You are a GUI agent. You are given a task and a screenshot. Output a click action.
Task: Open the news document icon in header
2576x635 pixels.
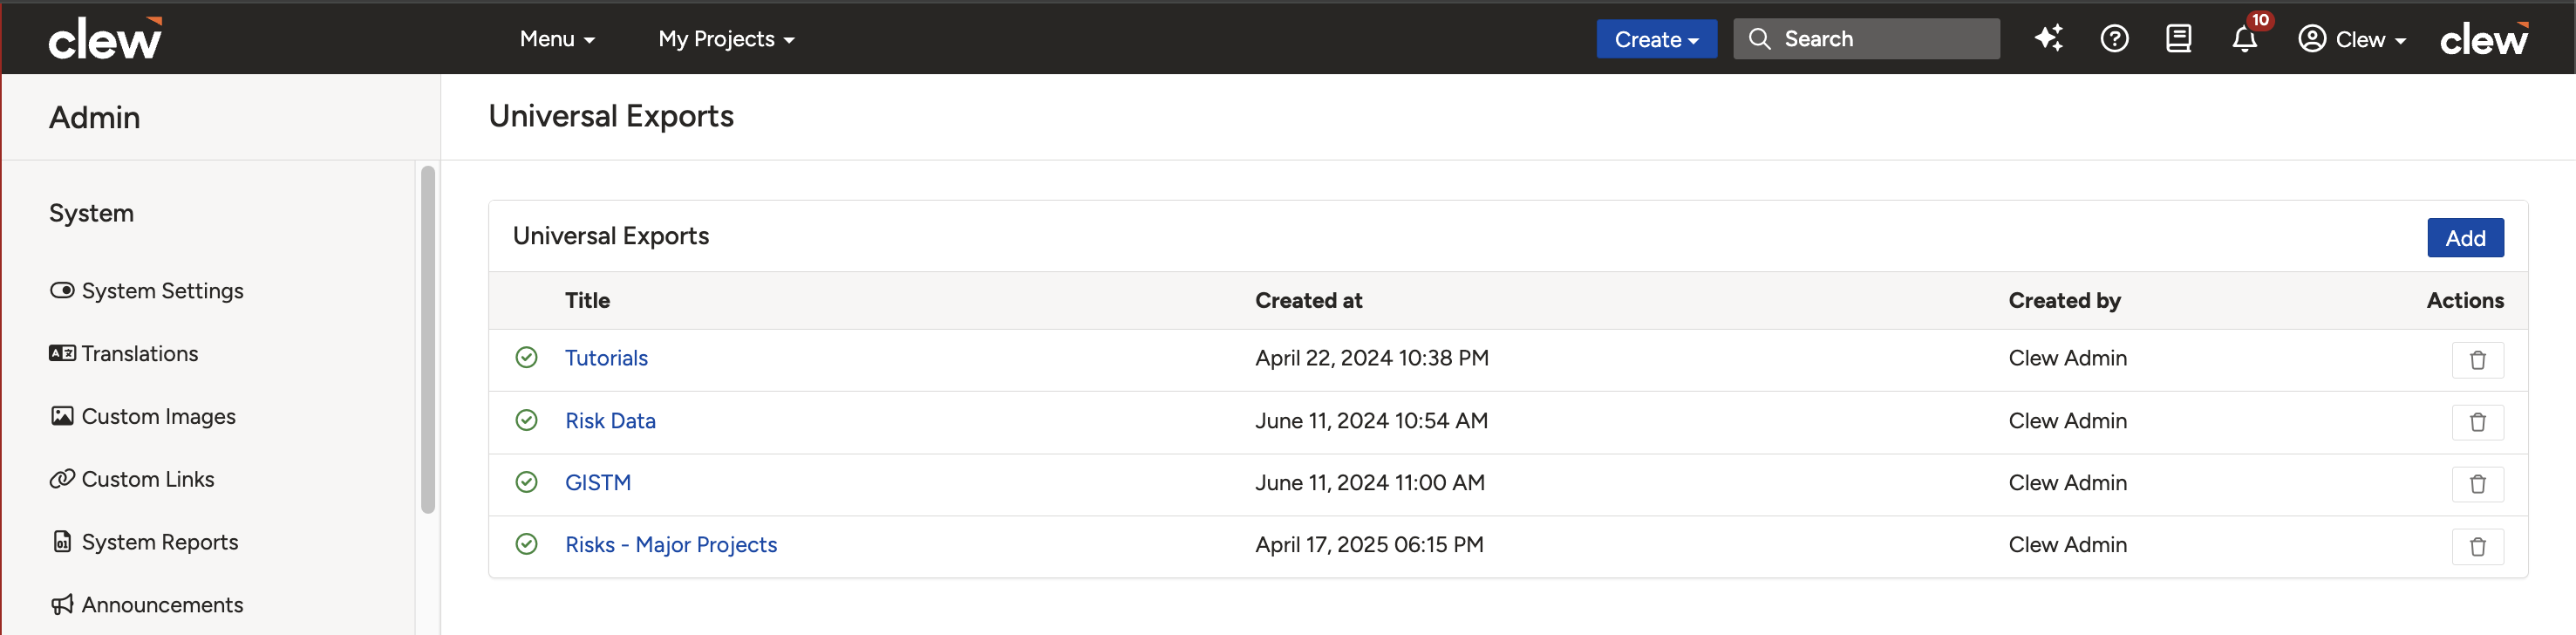[2178, 38]
